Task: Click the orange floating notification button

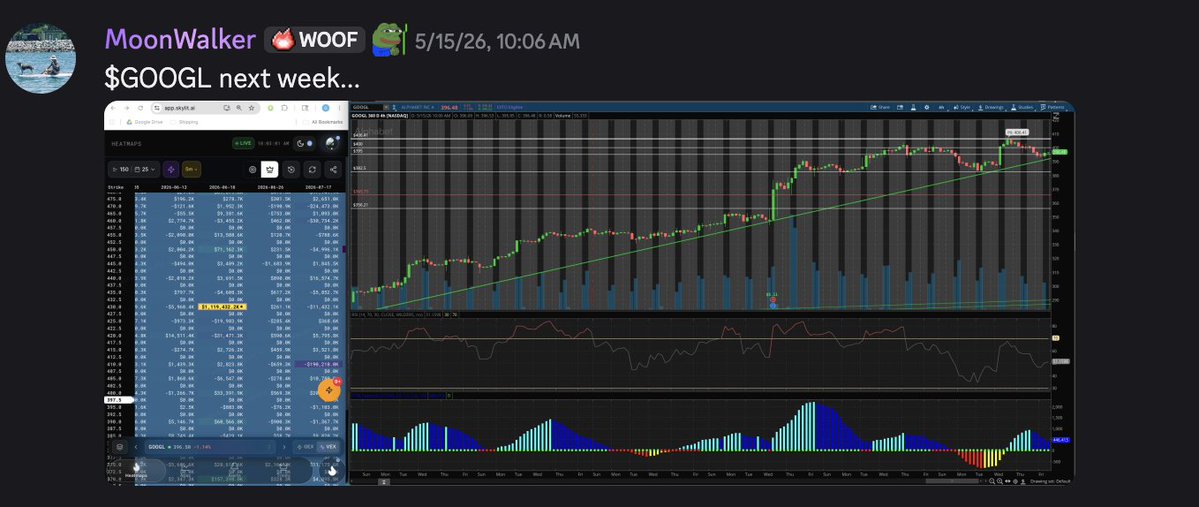Action: 330,390
